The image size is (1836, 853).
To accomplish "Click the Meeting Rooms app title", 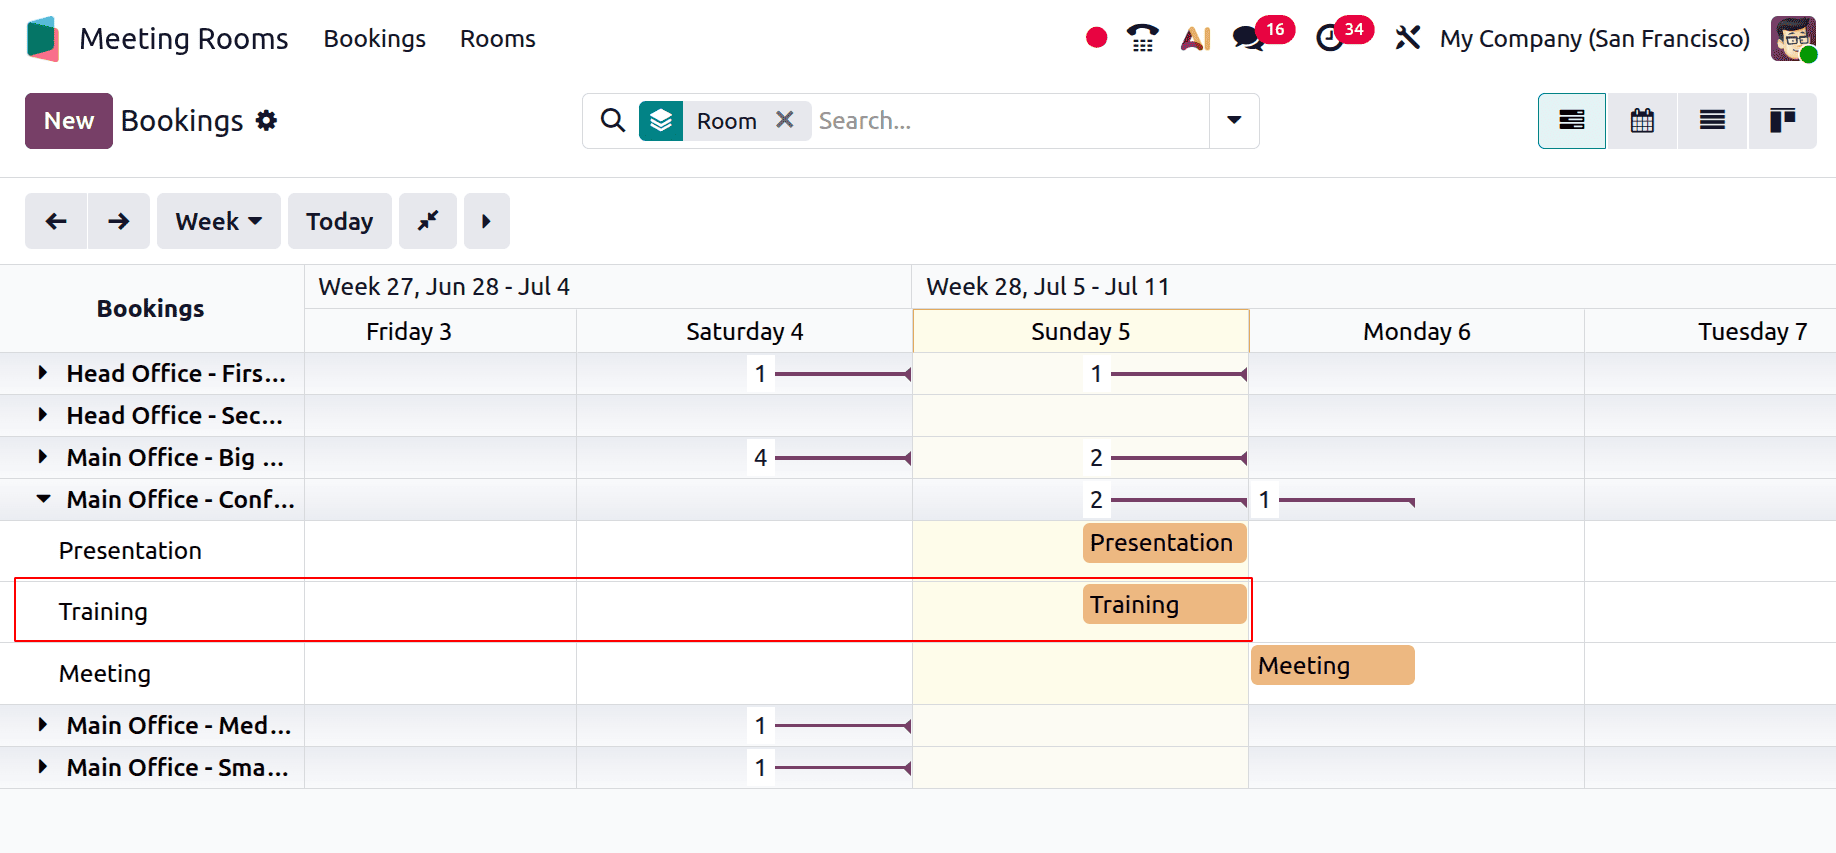I will point(184,39).
